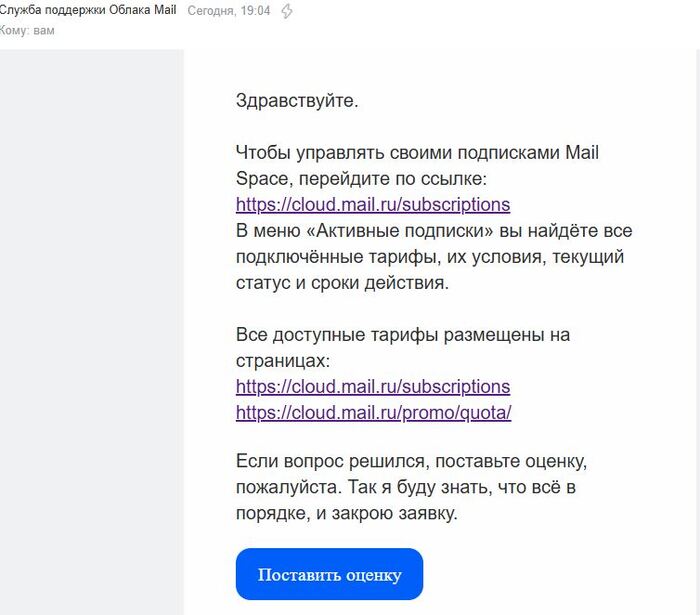
Task: Open the subscriptions link under страницах
Action: (x=373, y=386)
